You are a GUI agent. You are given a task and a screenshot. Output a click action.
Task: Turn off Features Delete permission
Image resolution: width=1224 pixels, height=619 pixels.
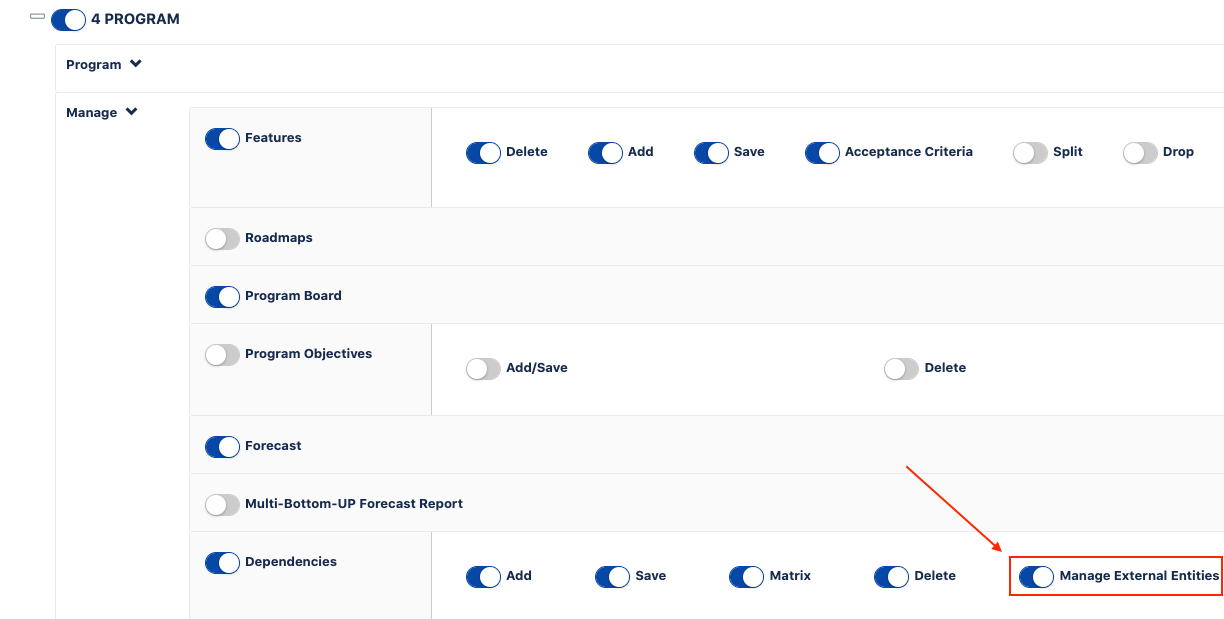tap(483, 152)
